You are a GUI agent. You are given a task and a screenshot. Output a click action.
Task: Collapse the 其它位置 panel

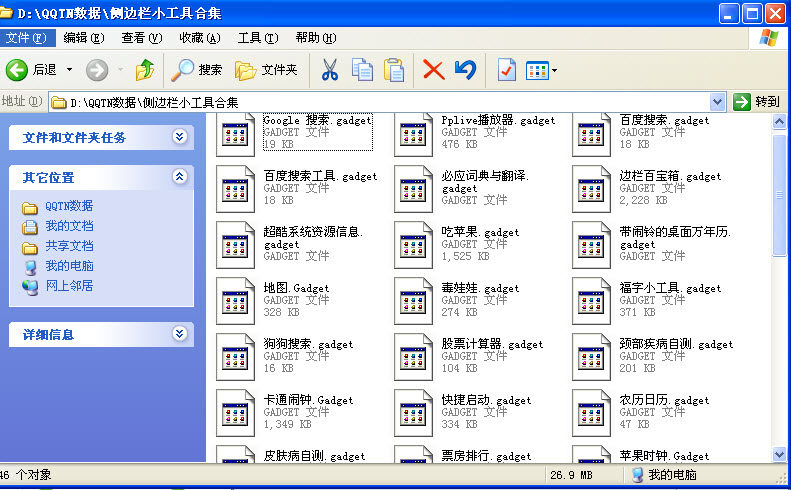pos(180,176)
